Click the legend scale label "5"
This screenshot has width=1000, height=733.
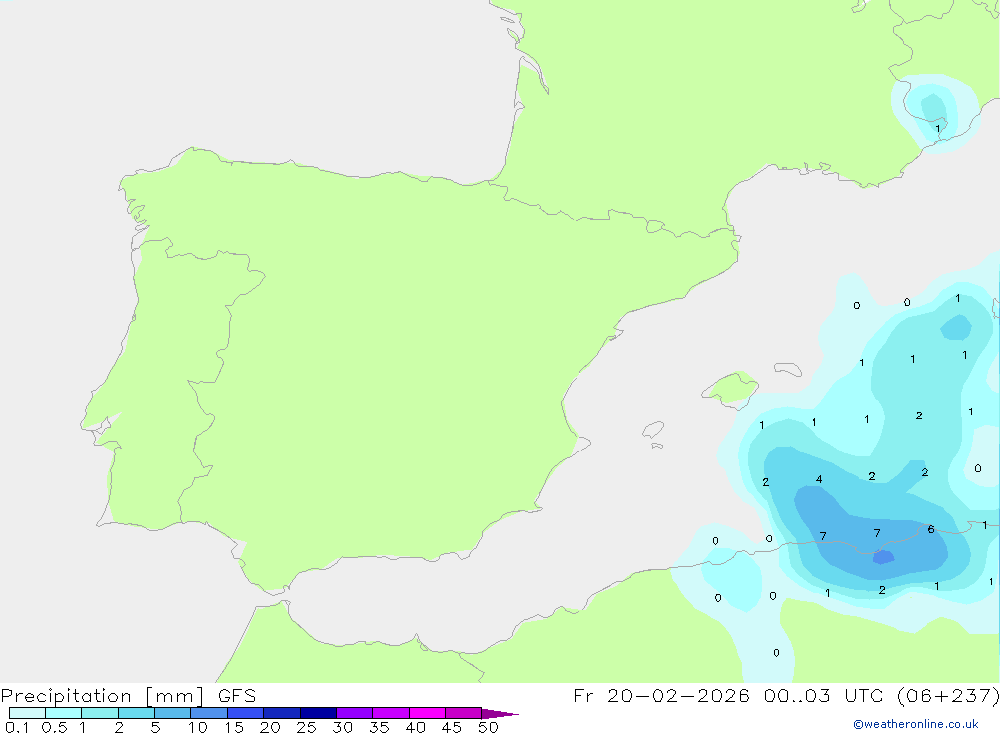155,727
